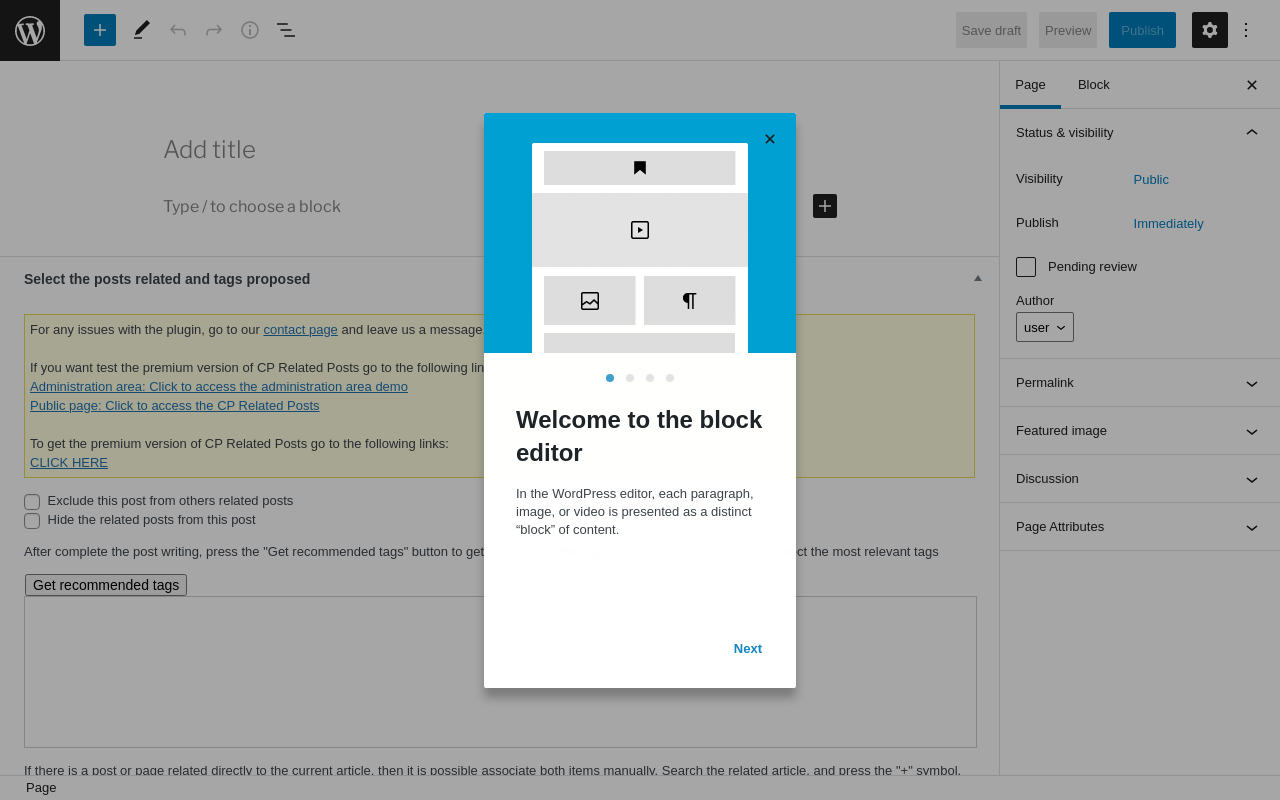
Task: Go to fourth guide page dot
Action: click(670, 378)
